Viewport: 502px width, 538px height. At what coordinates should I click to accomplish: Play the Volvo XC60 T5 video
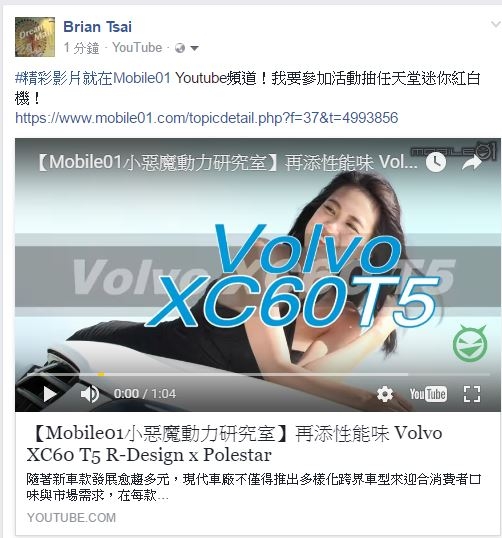(50, 394)
